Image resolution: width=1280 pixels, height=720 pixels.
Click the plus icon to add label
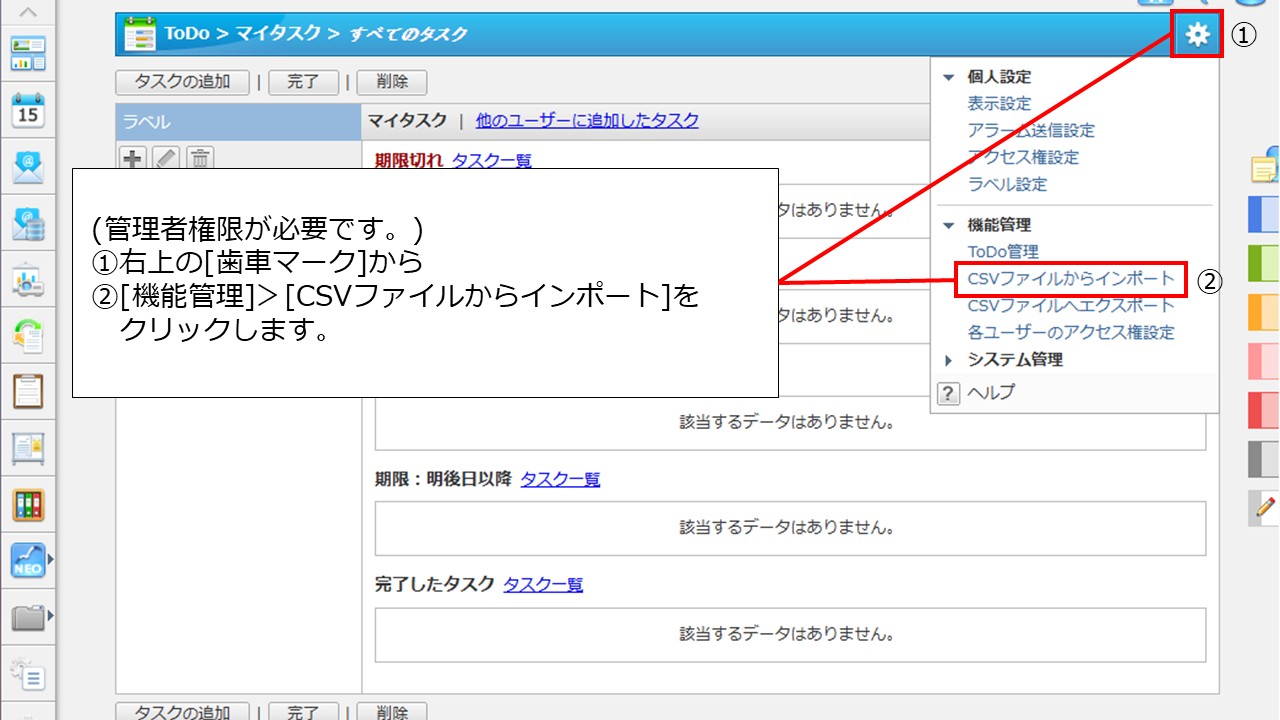pyautogui.click(x=132, y=158)
